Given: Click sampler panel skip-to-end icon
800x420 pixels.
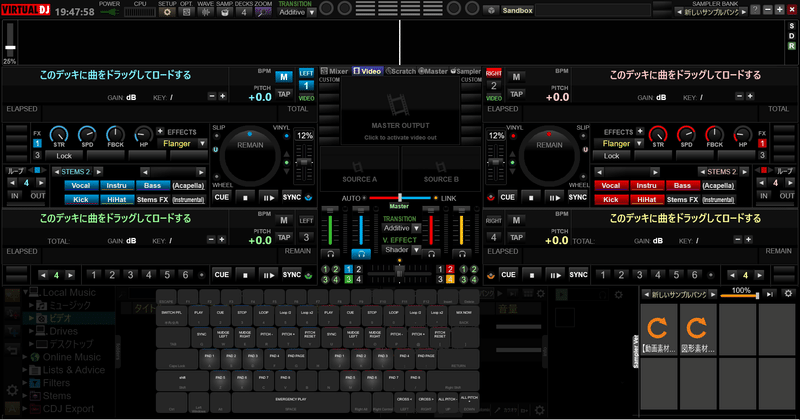Looking at the screenshot, I should (x=770, y=294).
